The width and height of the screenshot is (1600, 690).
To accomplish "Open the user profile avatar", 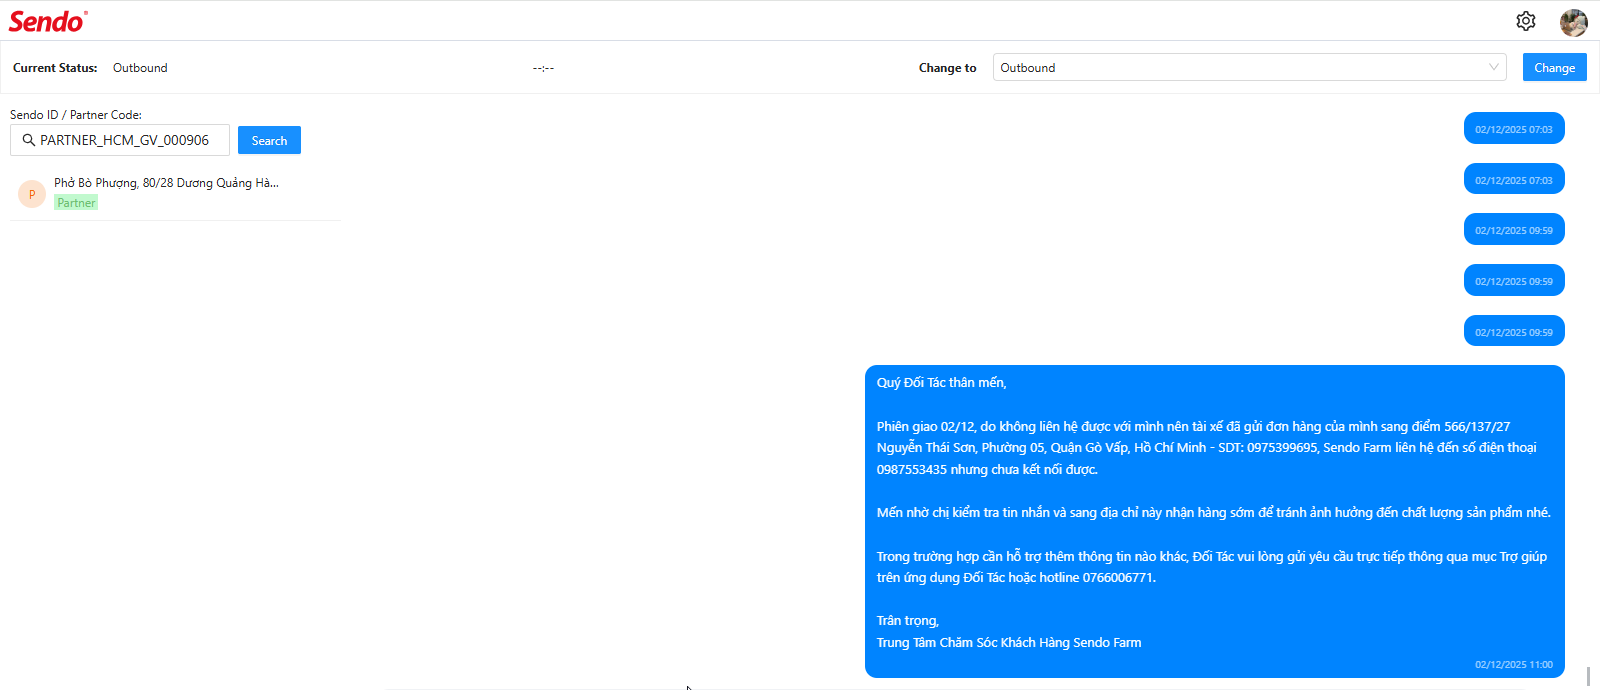I will pos(1574,22).
